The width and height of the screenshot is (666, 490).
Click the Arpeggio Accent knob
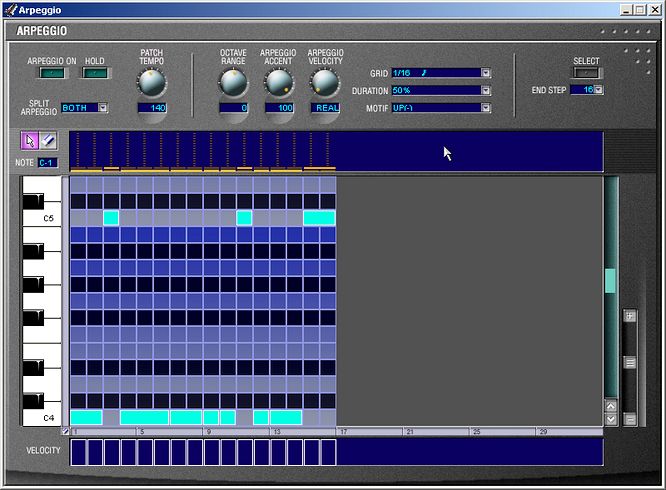click(279, 82)
